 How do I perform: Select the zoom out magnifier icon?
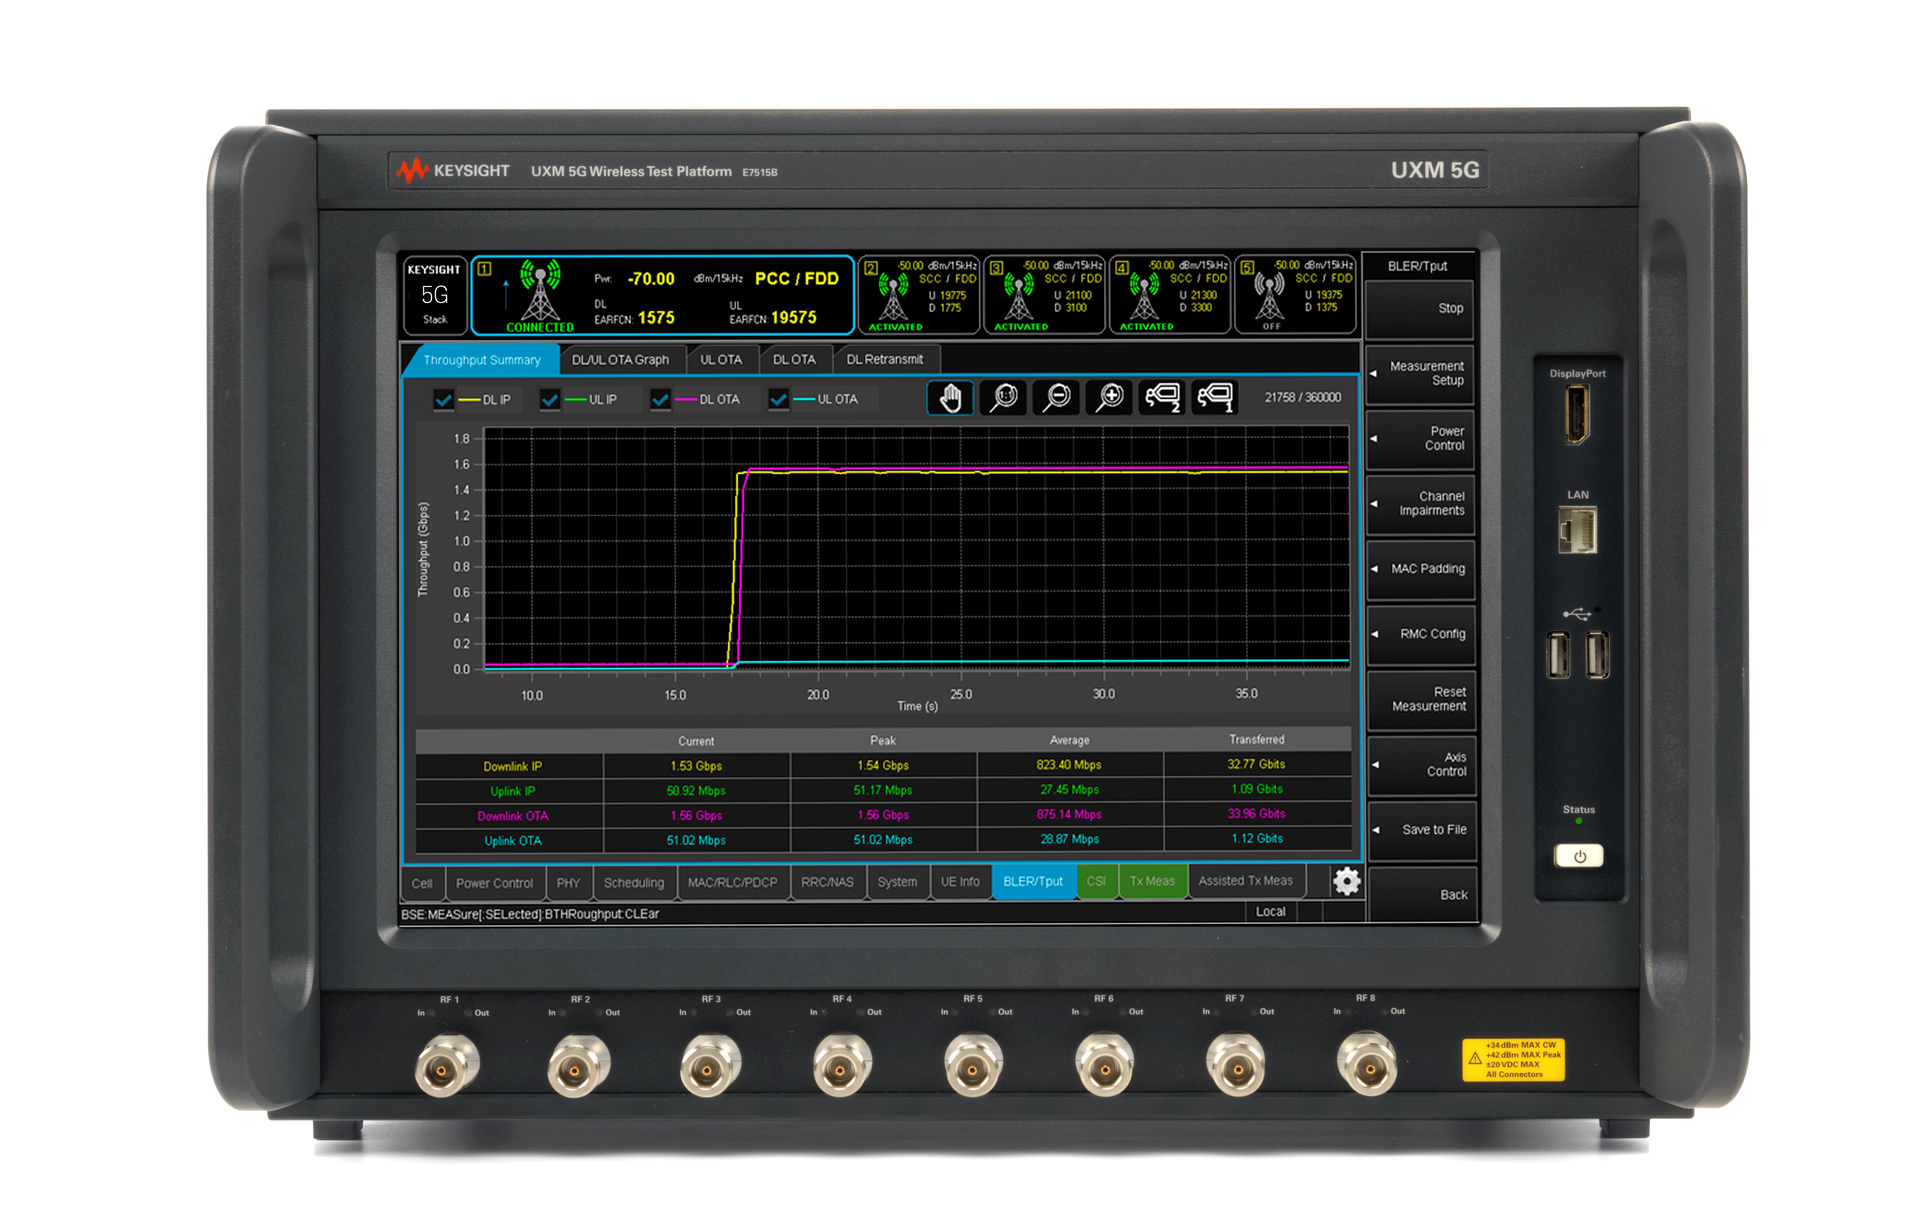pyautogui.click(x=1055, y=397)
